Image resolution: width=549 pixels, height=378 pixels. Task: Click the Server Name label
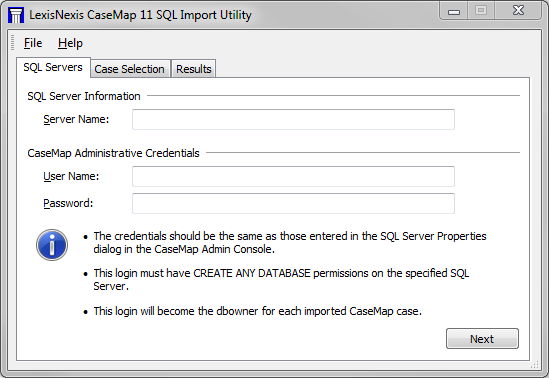click(x=76, y=119)
